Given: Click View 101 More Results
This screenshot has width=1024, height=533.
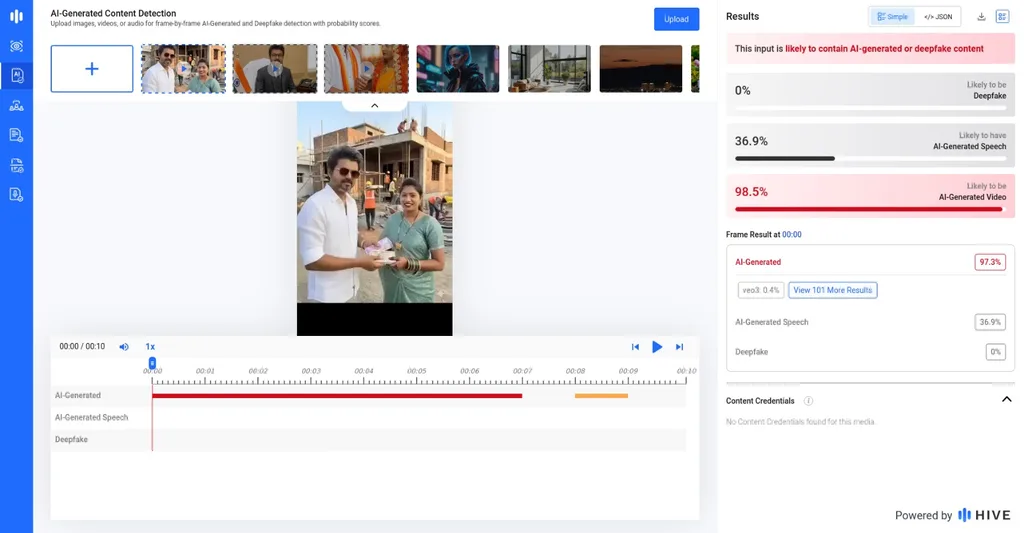Looking at the screenshot, I should pyautogui.click(x=833, y=290).
